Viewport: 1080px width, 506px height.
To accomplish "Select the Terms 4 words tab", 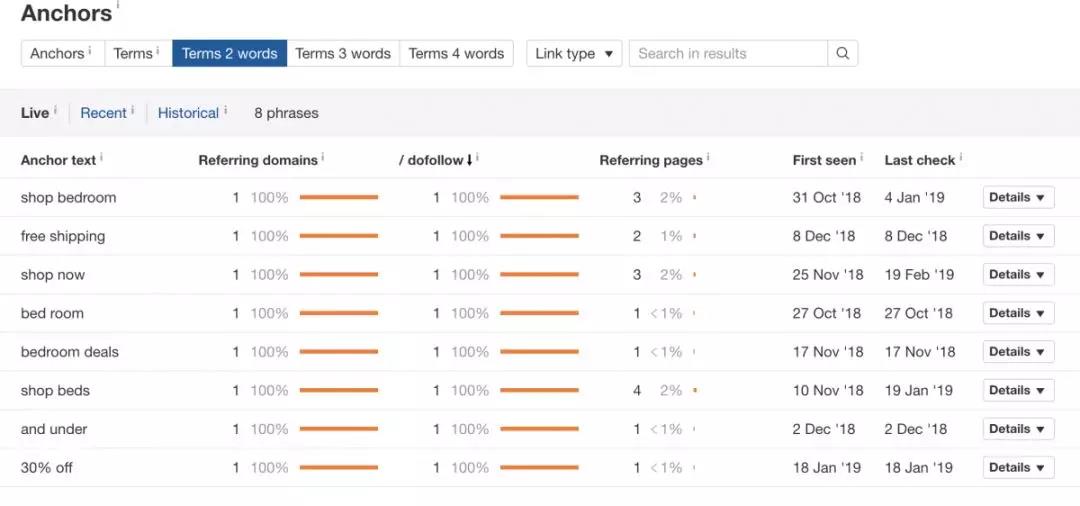I will pos(456,54).
